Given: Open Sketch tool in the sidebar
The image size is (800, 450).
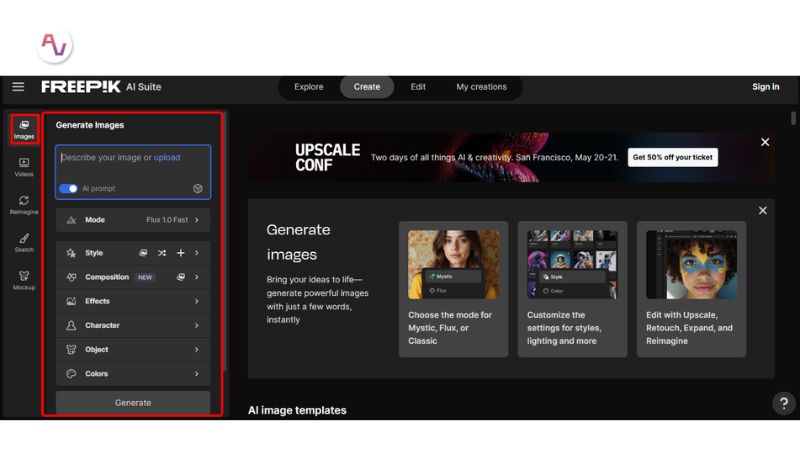Looking at the screenshot, I should (24, 243).
